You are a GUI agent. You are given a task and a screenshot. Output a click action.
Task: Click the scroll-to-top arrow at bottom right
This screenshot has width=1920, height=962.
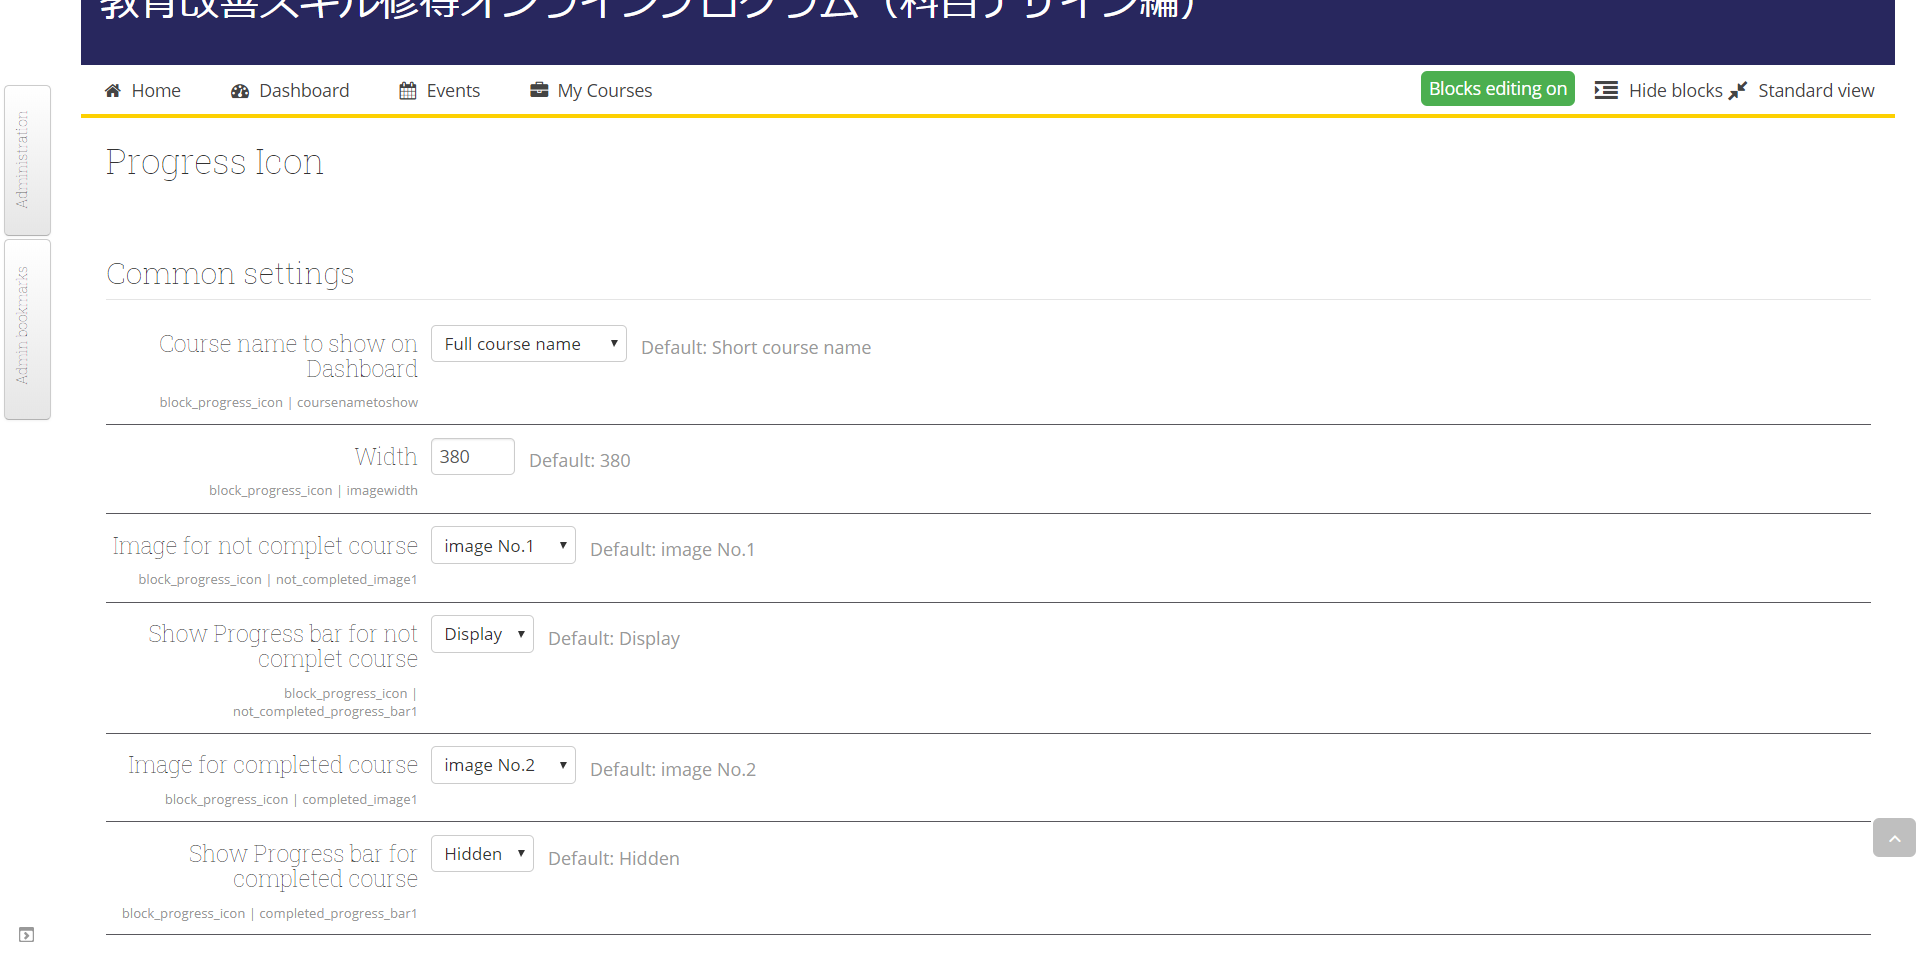pos(1894,838)
